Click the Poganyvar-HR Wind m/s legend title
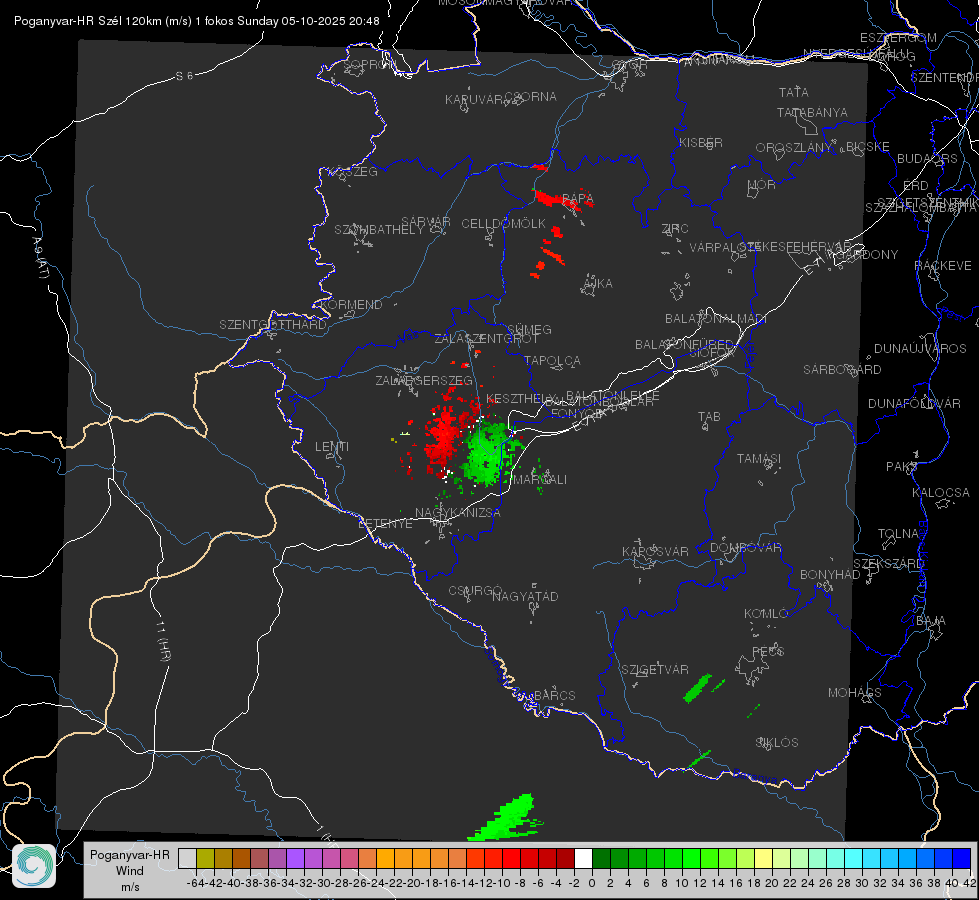979x900 pixels. 130,871
